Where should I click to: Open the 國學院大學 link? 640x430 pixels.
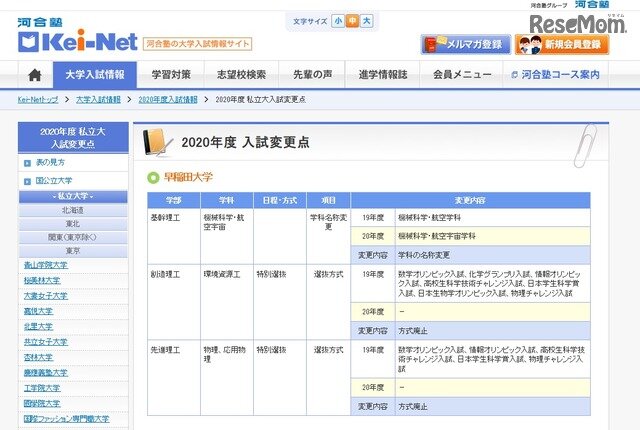pyautogui.click(x=42, y=404)
